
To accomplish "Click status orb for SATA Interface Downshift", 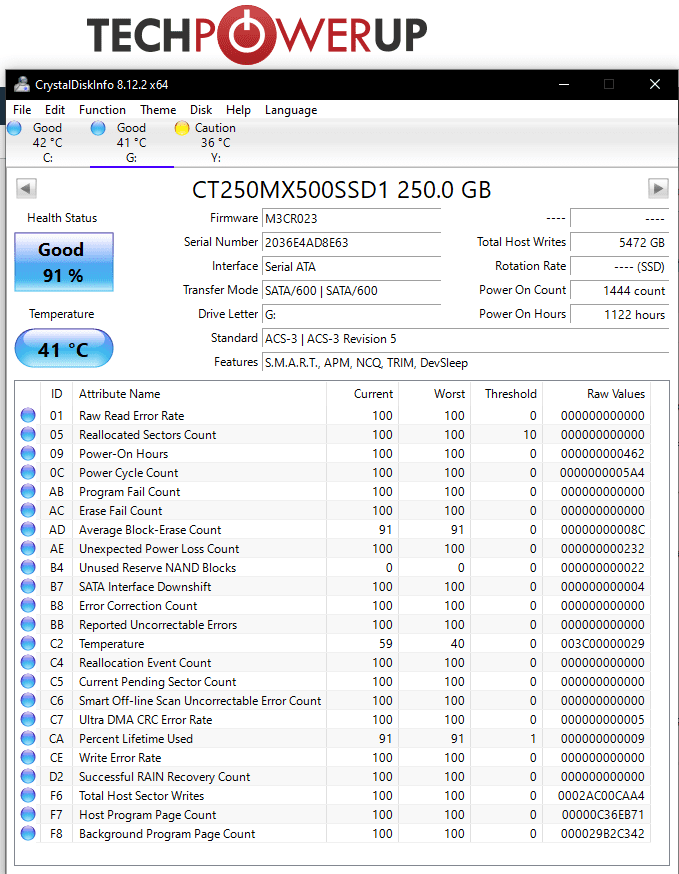I will [x=28, y=586].
